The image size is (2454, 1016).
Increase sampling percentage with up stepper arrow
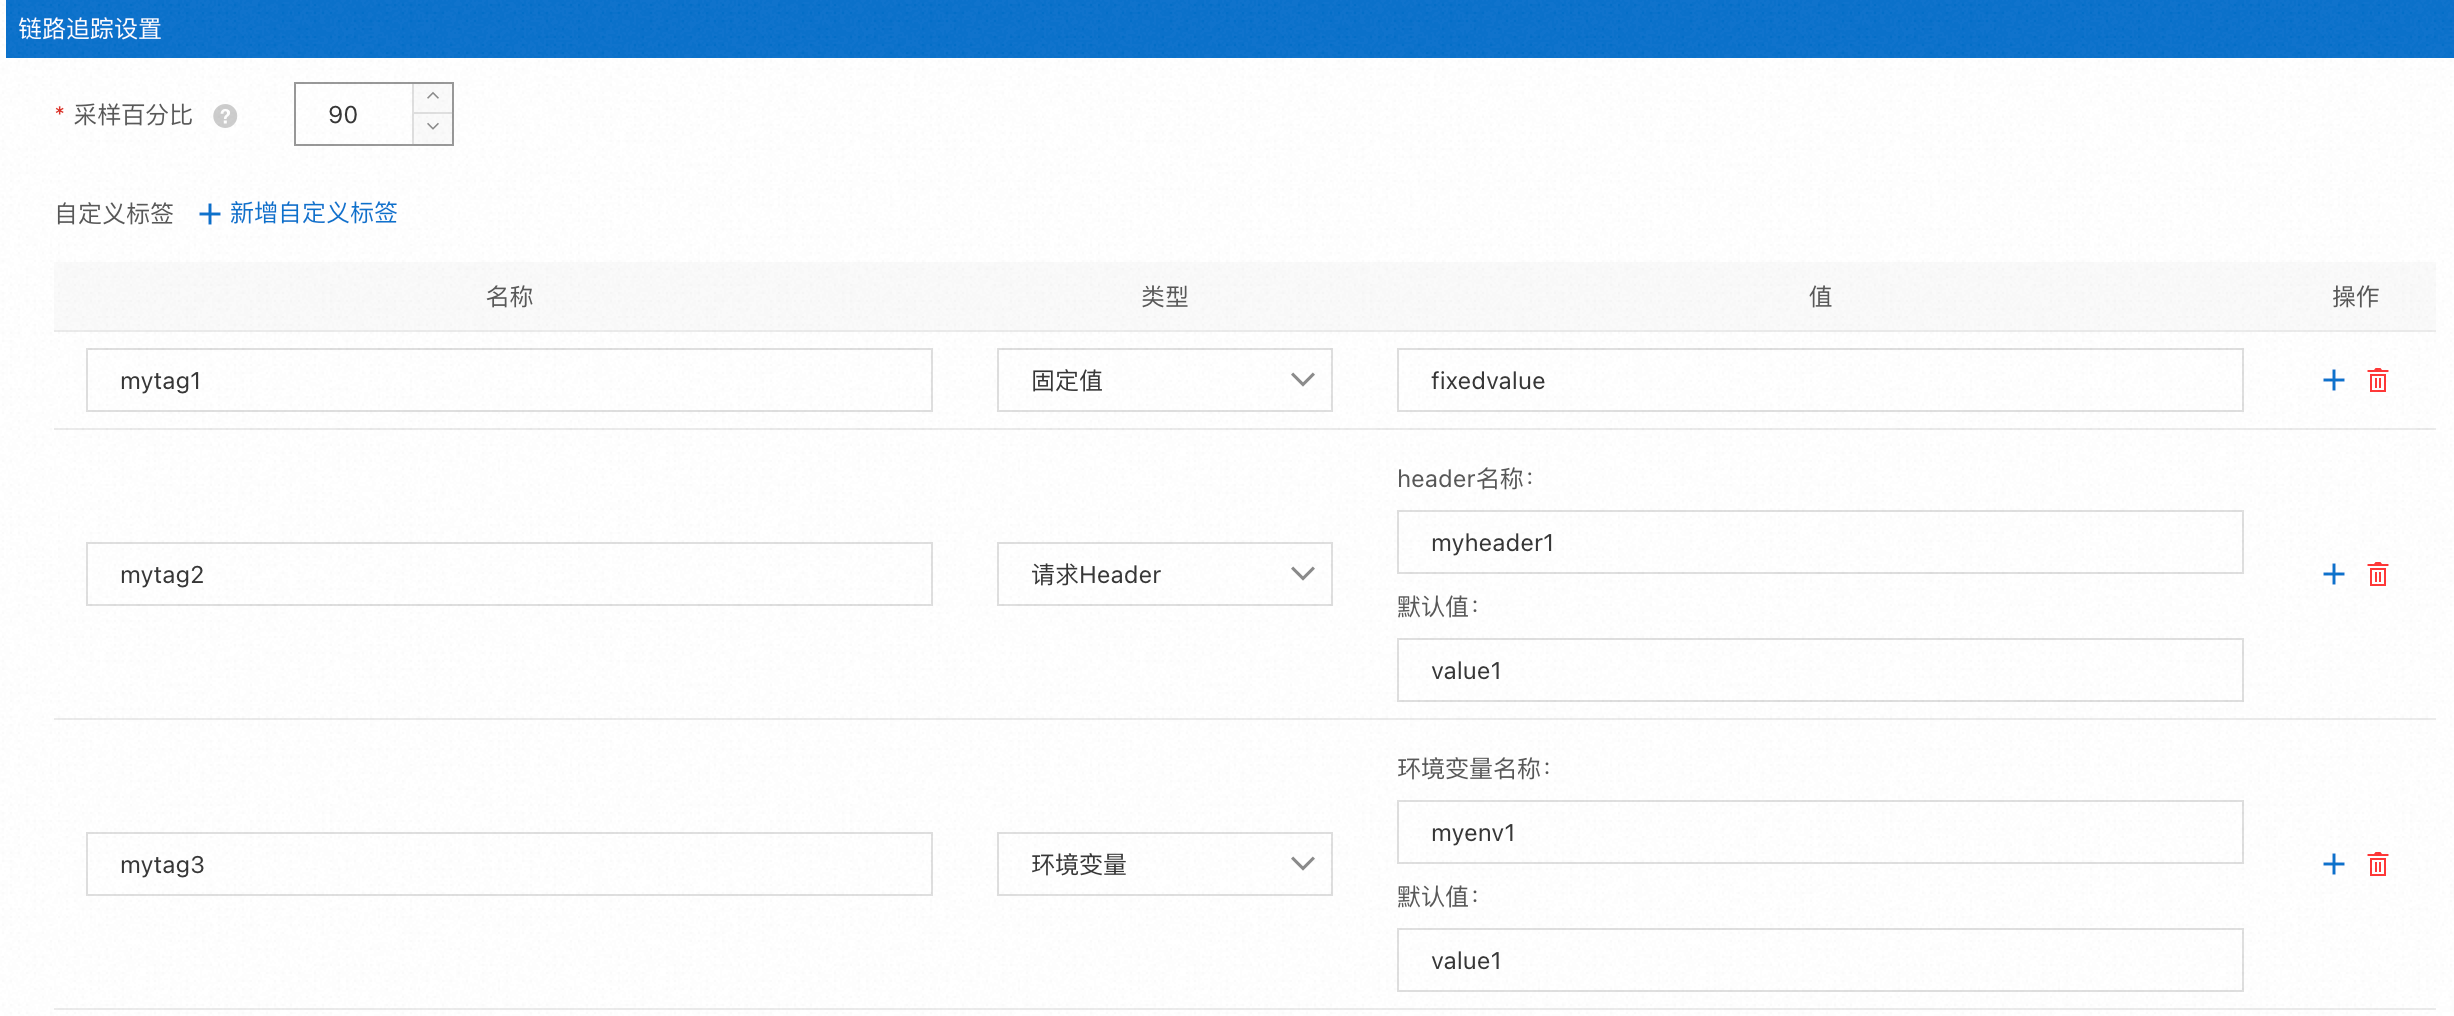click(x=431, y=94)
